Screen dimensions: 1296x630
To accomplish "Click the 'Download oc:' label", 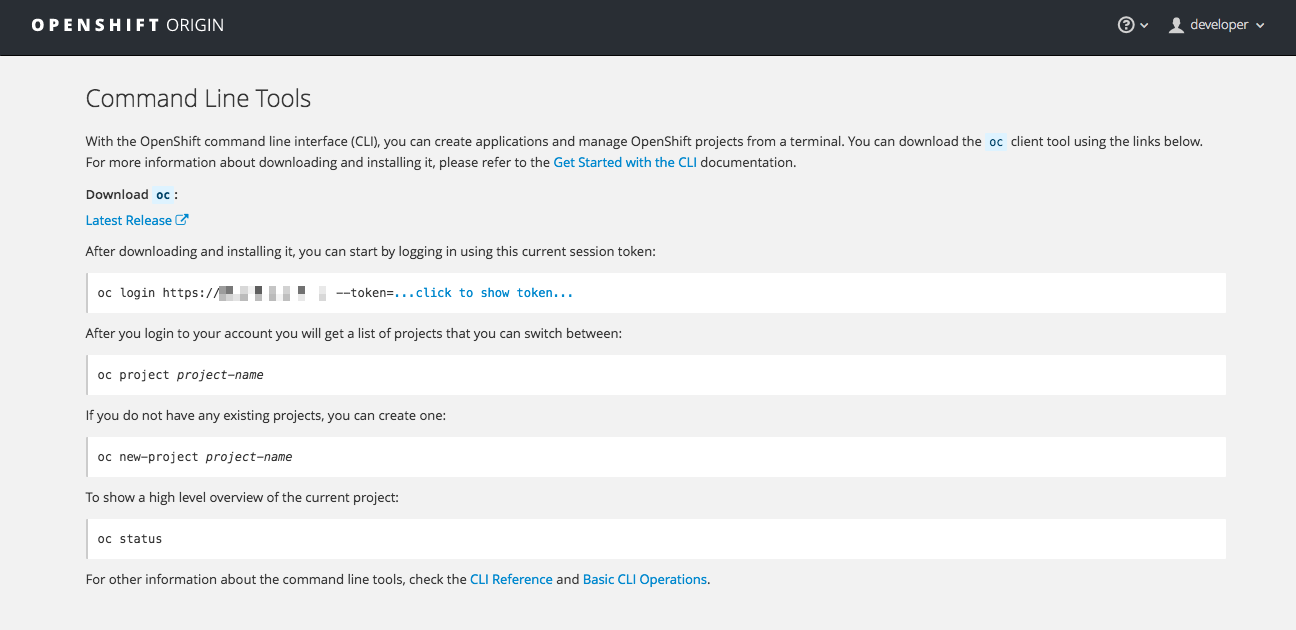I will 132,194.
